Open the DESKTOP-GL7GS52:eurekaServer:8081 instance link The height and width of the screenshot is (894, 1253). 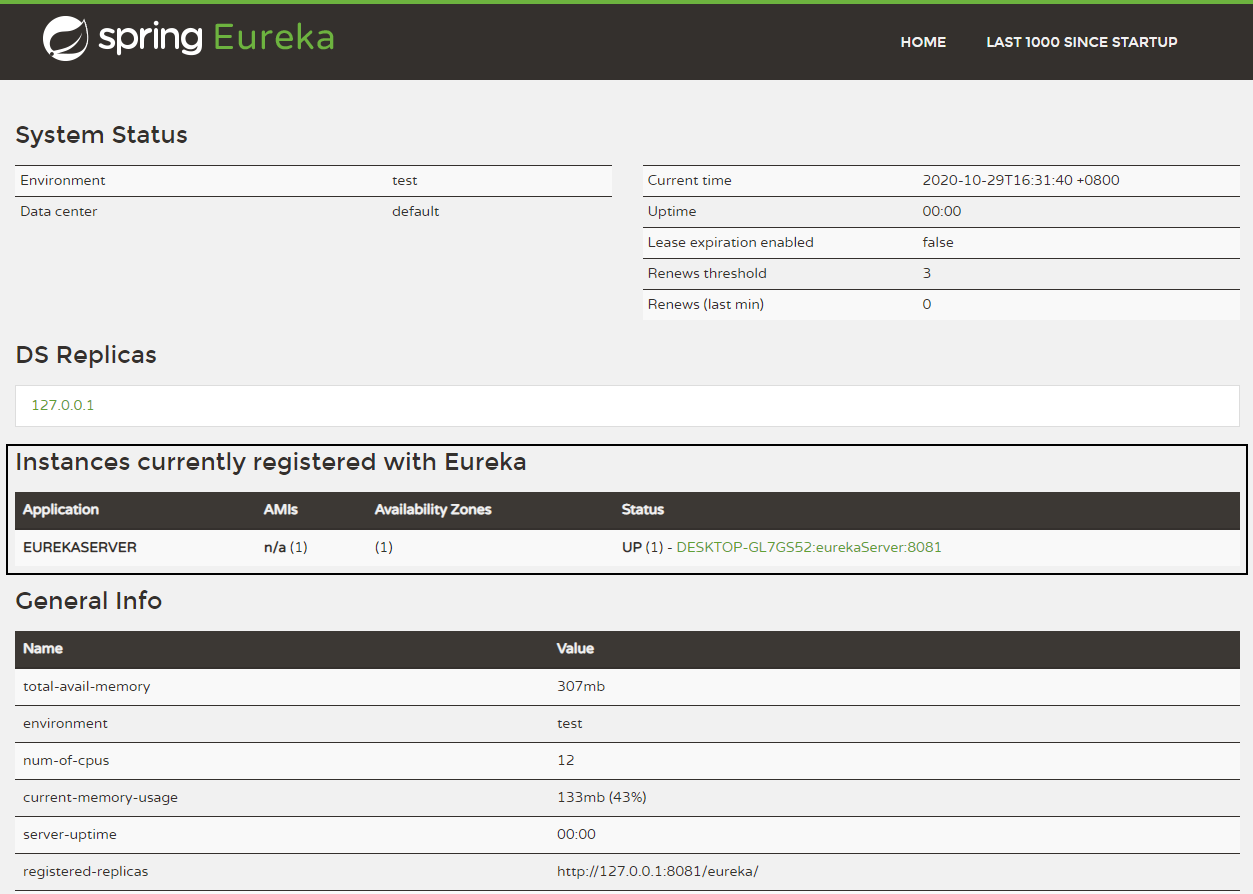pos(808,547)
